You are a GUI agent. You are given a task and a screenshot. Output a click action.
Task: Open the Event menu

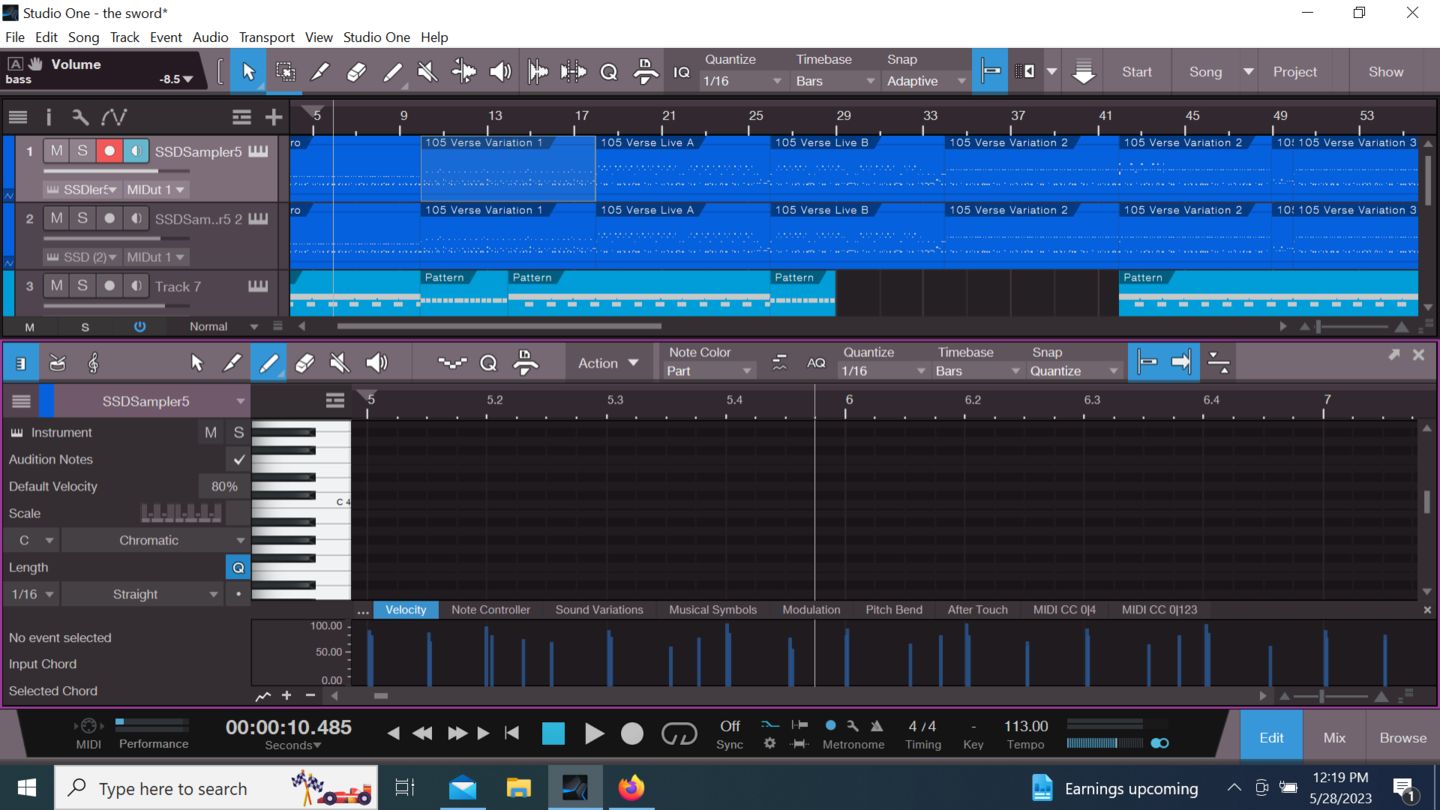coord(166,37)
